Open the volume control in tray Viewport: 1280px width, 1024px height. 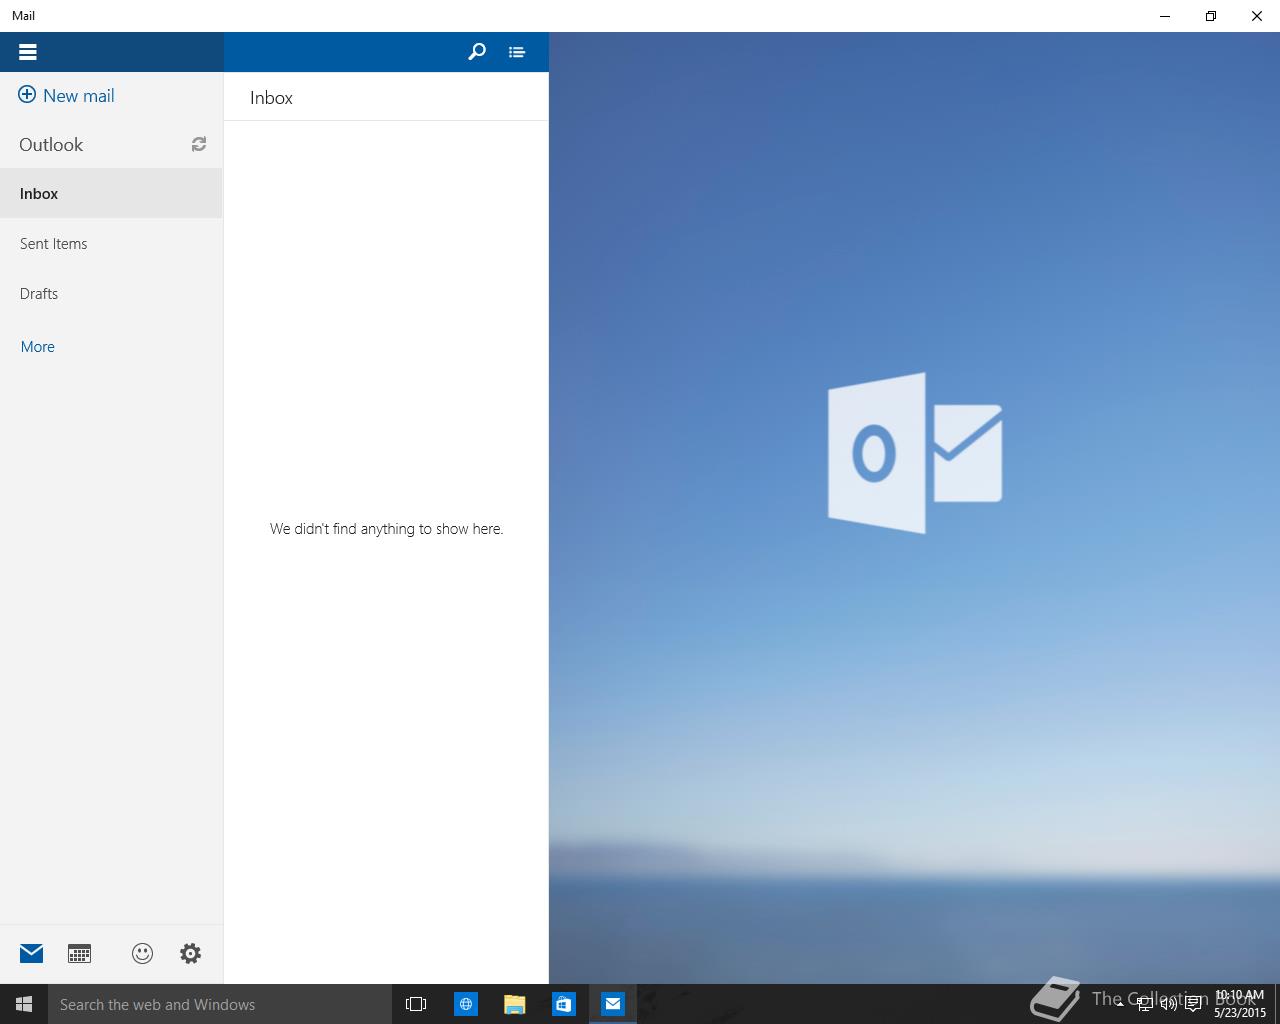[1168, 1004]
